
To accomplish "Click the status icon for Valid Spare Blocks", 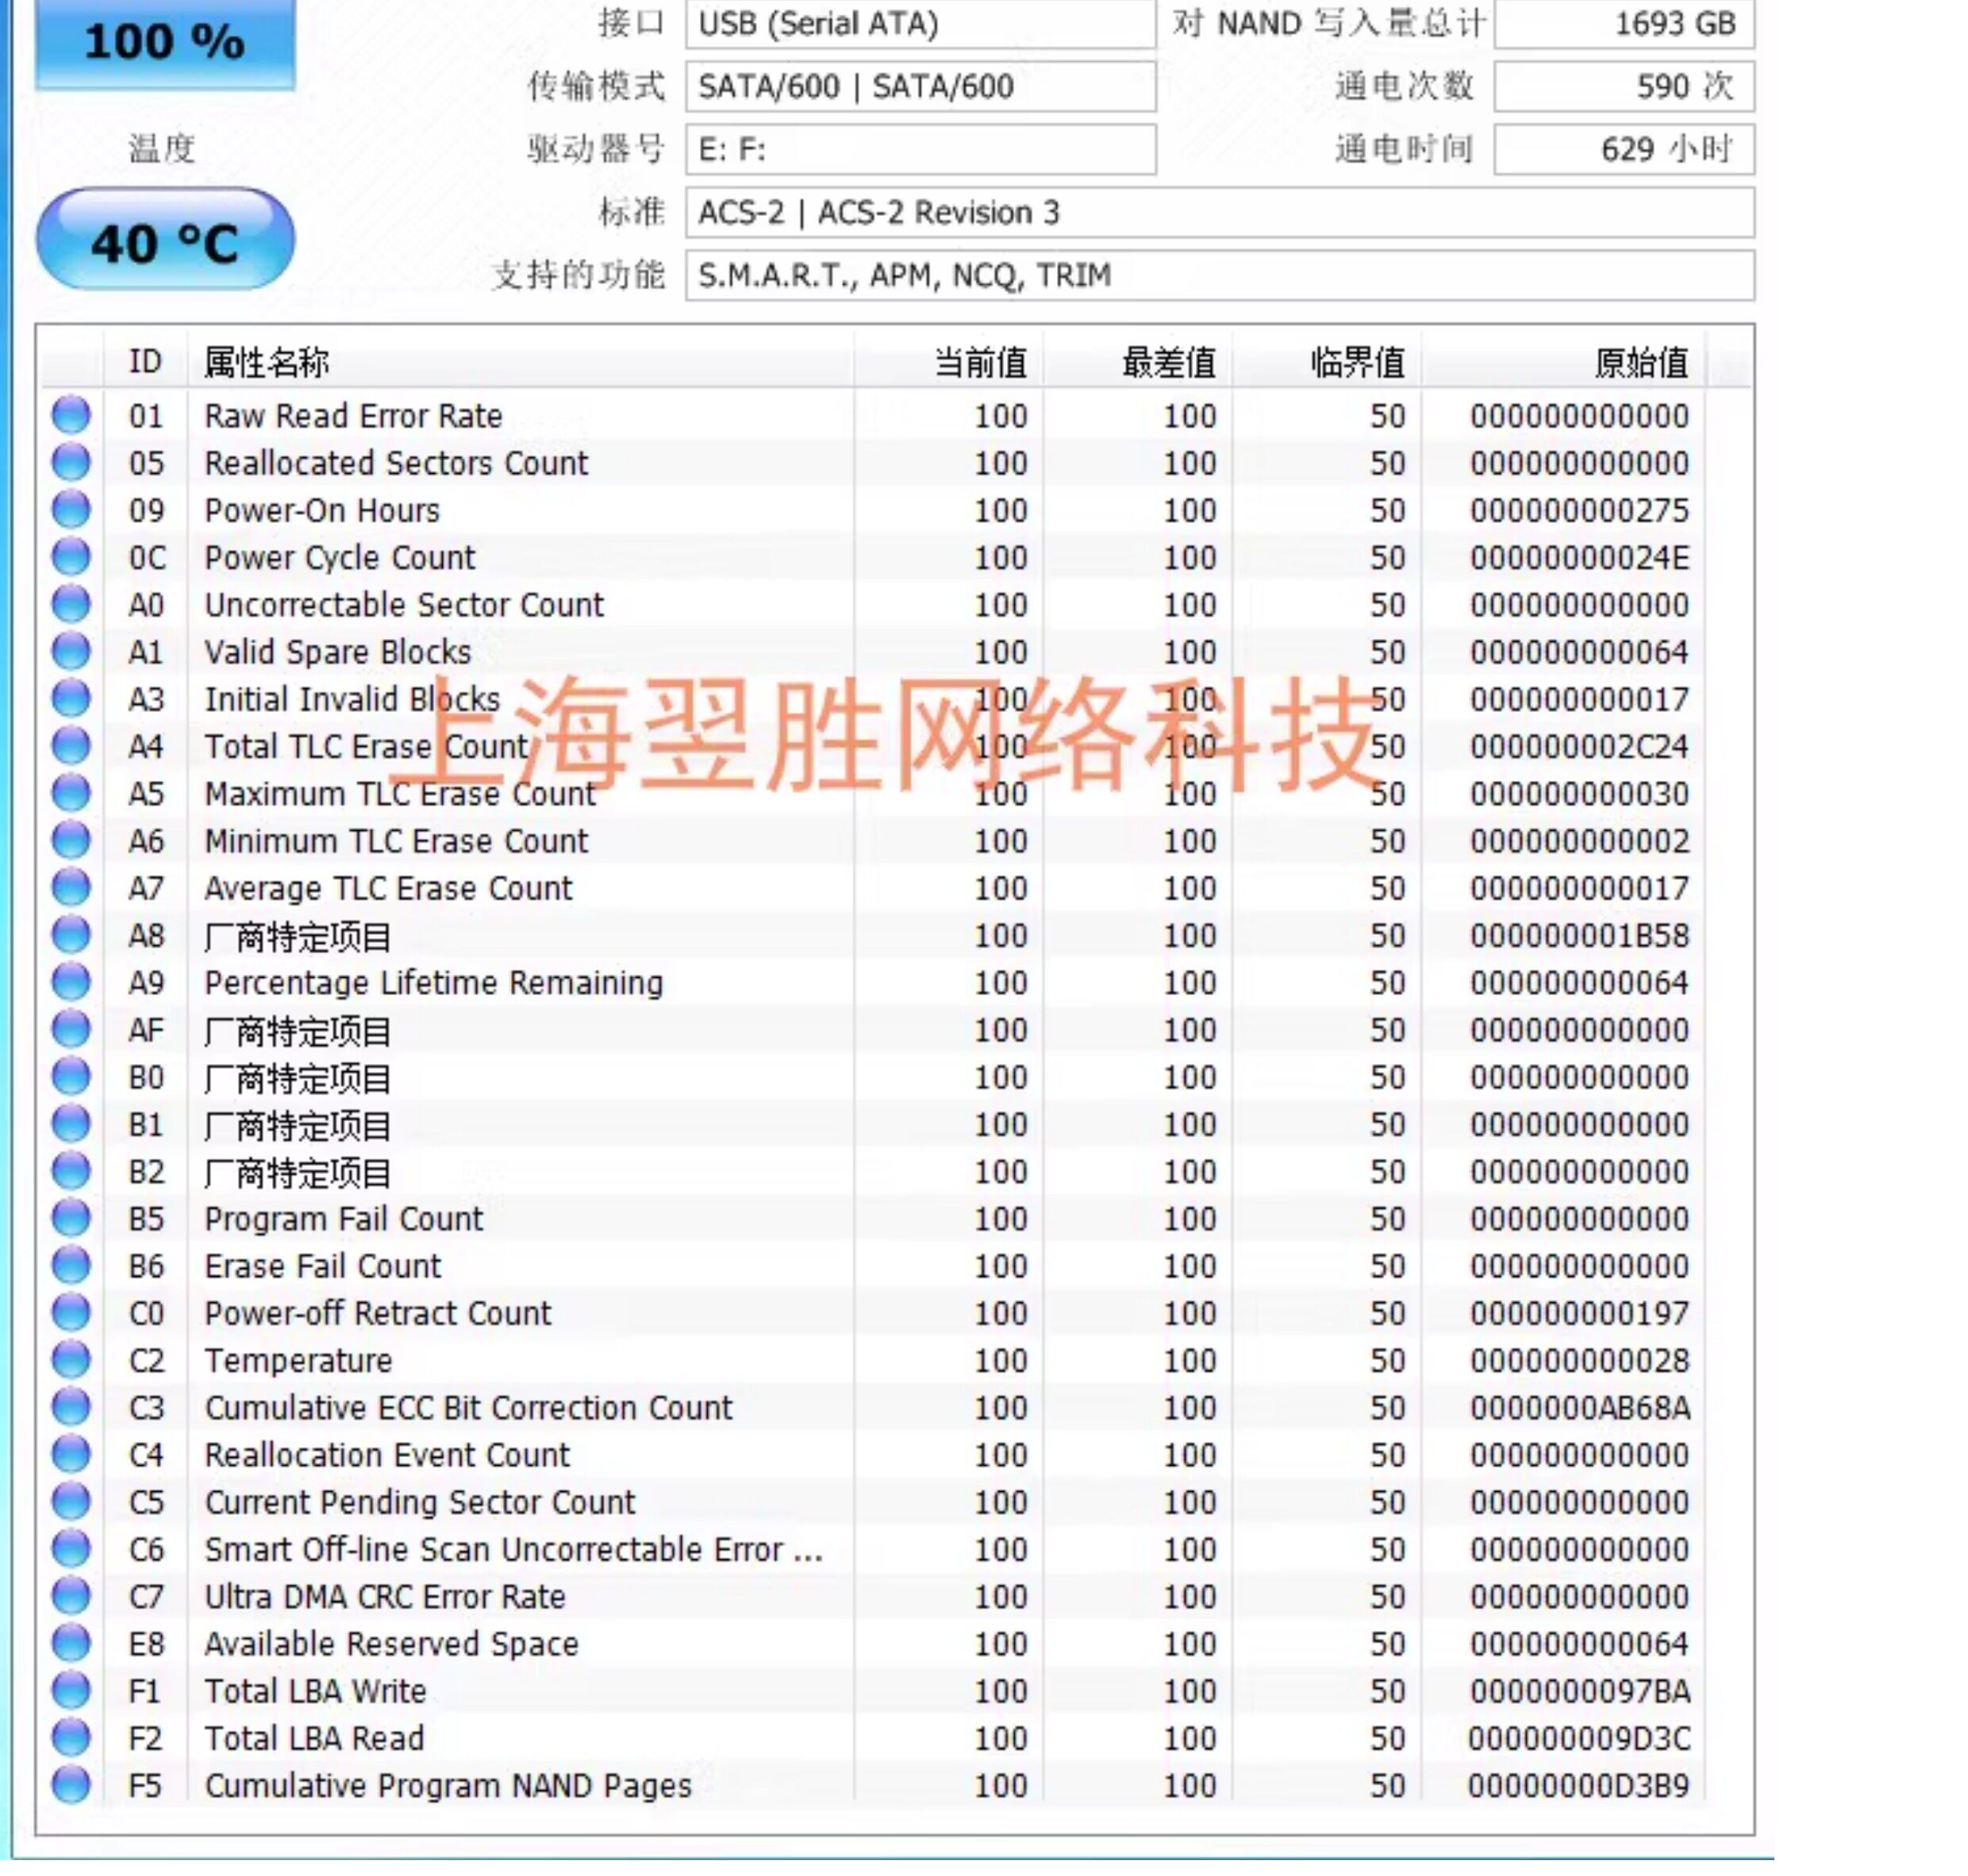I will 71,652.
